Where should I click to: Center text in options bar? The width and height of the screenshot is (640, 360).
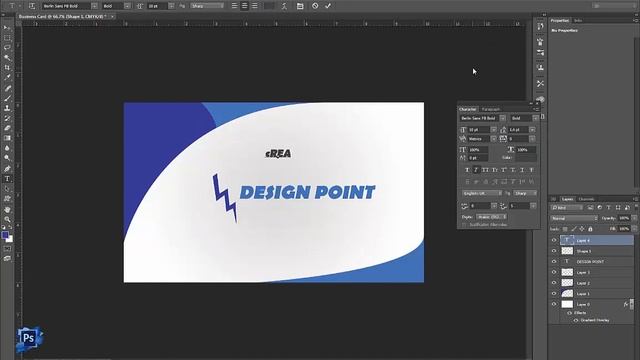[x=244, y=6]
